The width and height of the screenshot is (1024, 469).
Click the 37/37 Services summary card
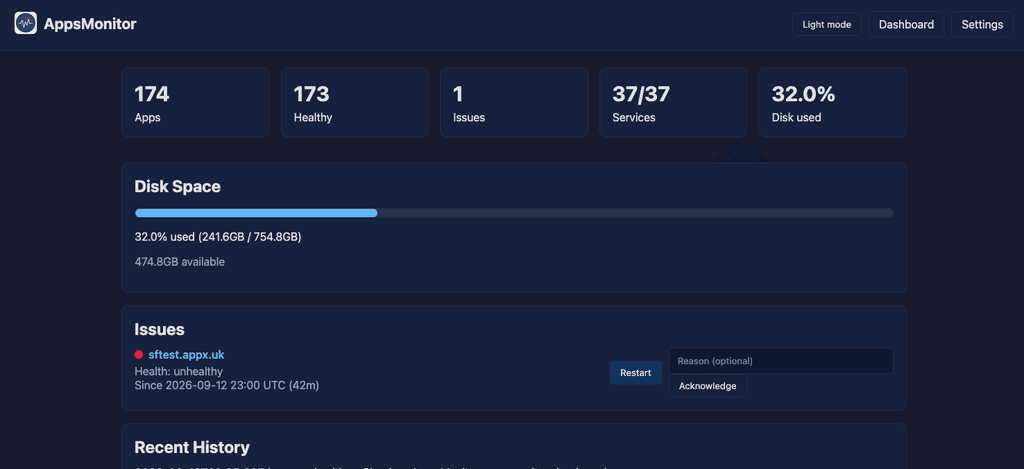point(673,103)
